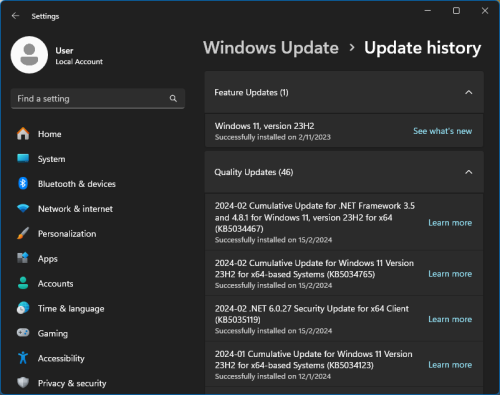Click the Home house icon

(23, 134)
